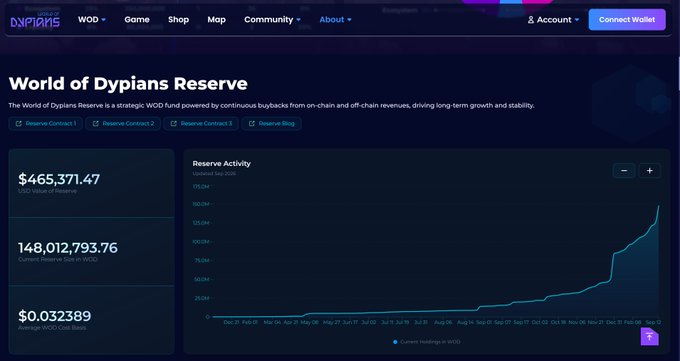
Task: Click the Sep 12 axis label
Action: 654,322
